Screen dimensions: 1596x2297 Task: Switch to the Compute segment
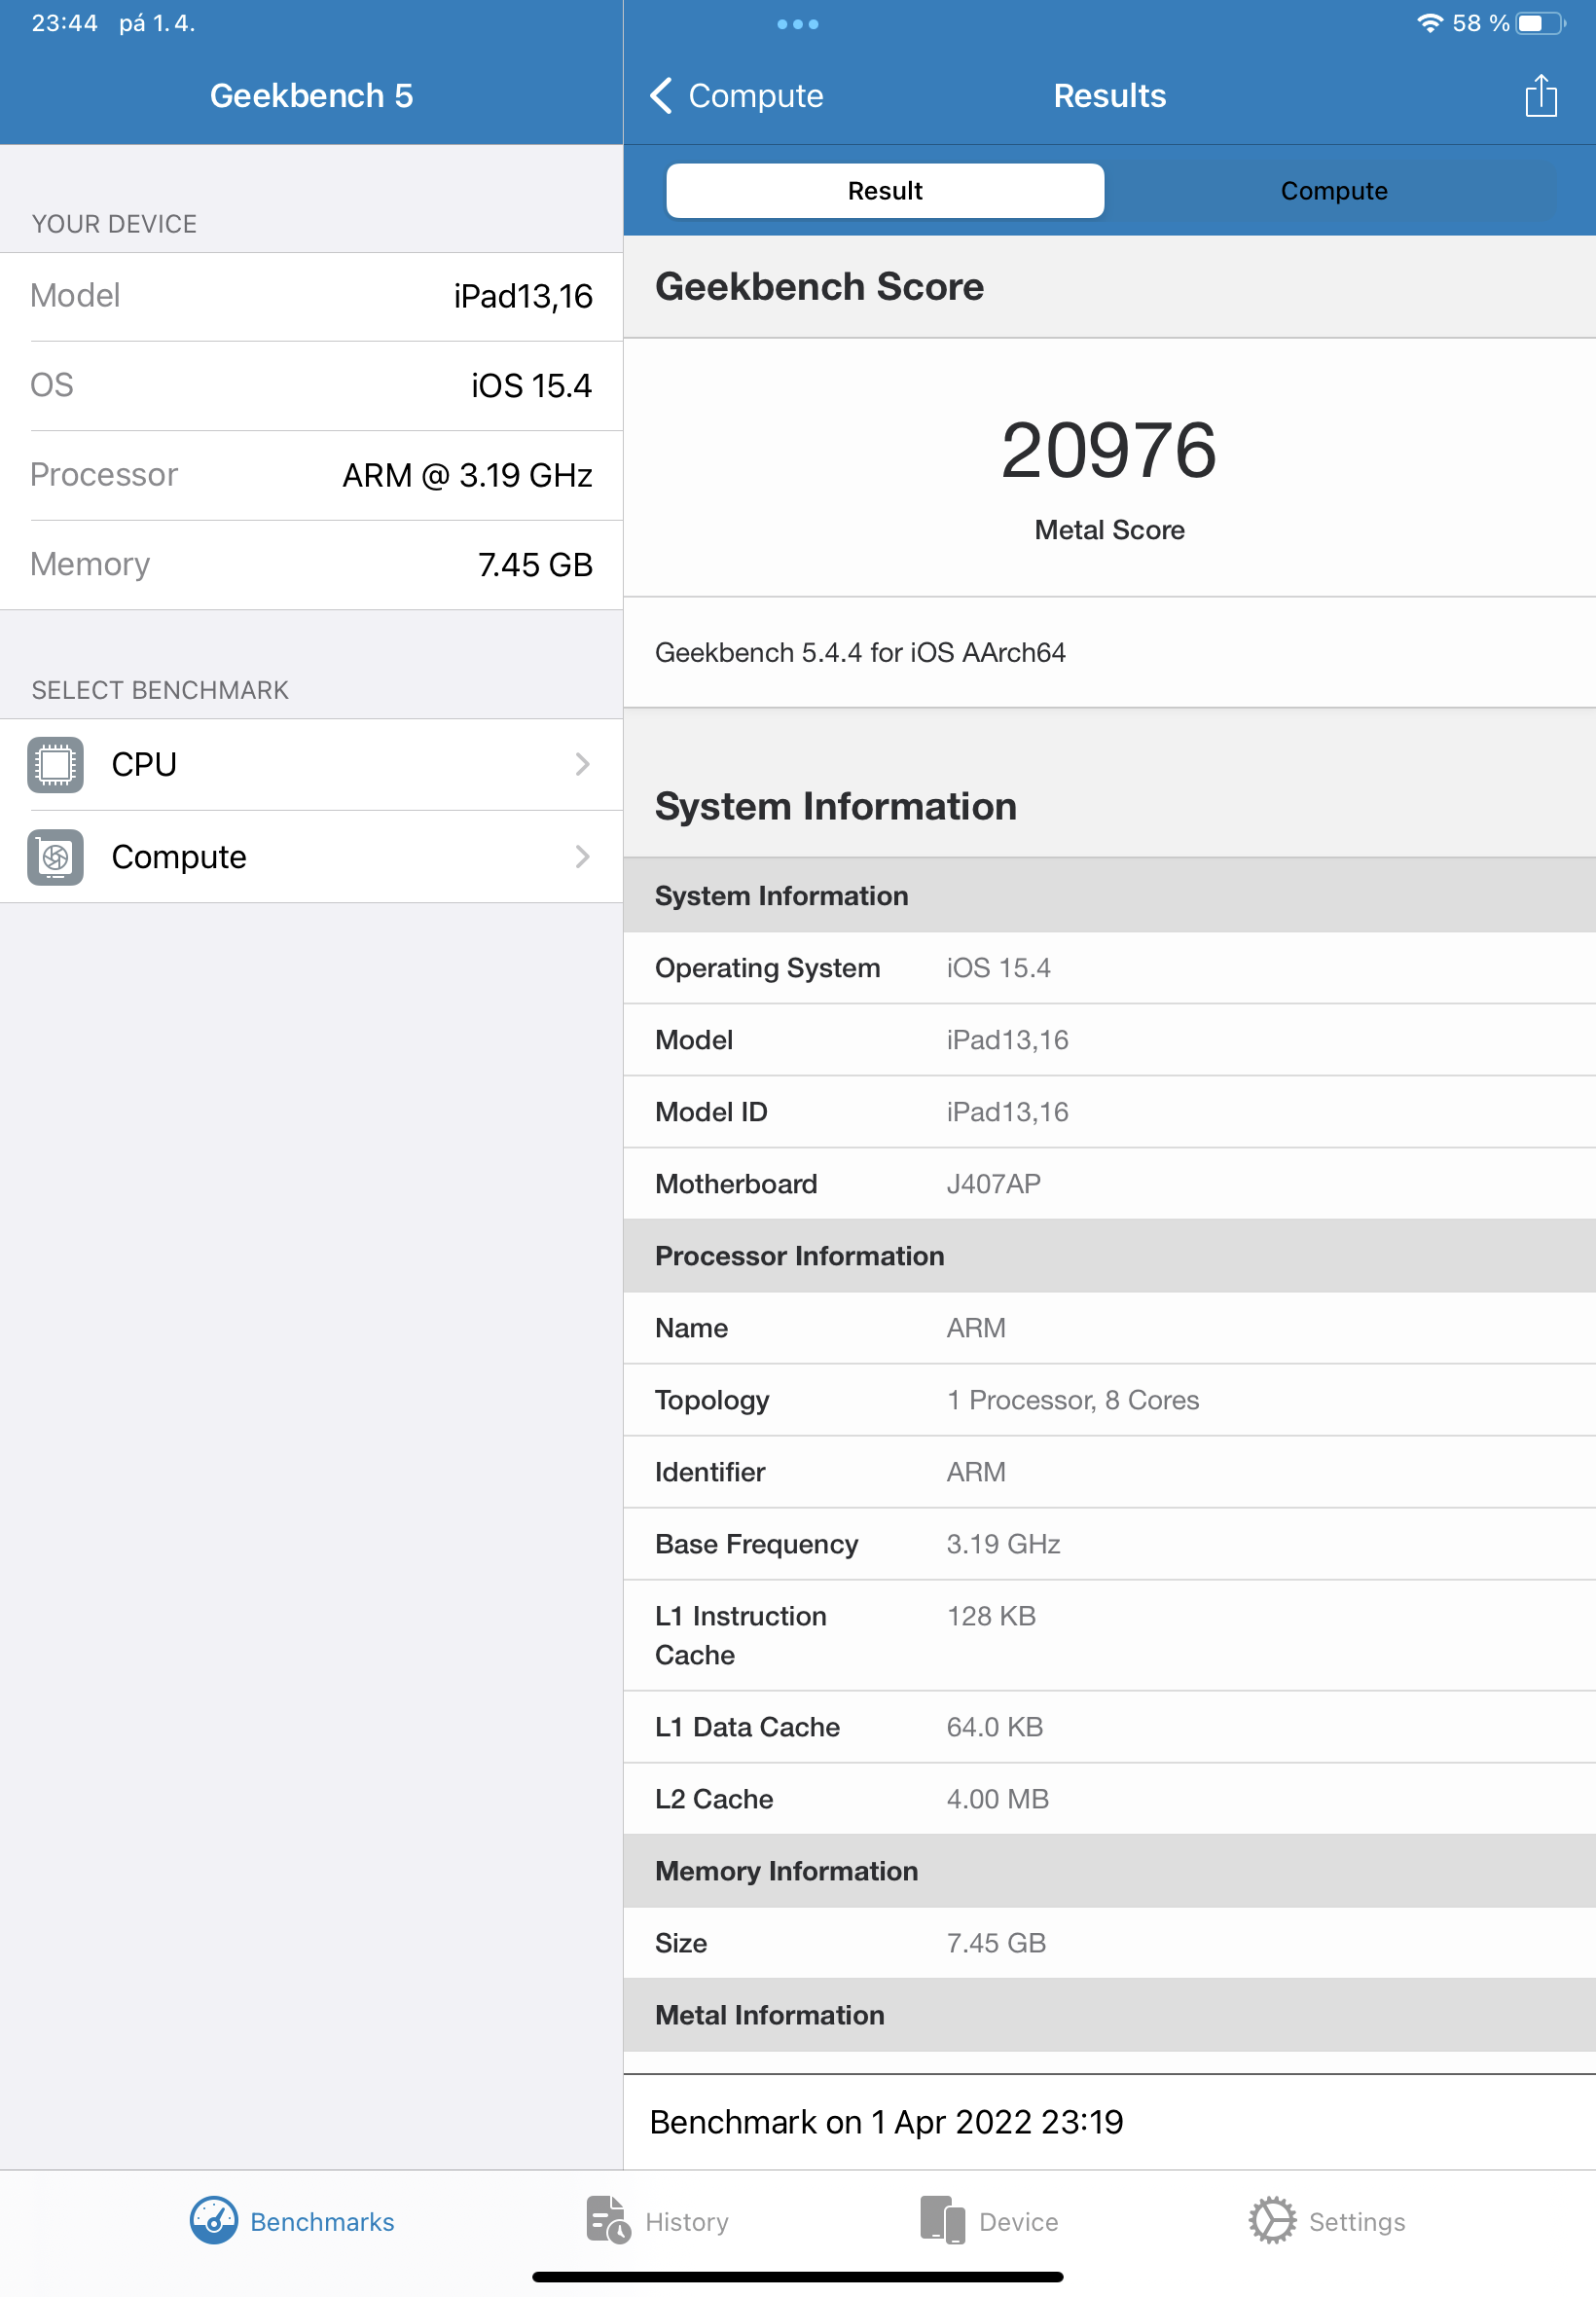1333,191
